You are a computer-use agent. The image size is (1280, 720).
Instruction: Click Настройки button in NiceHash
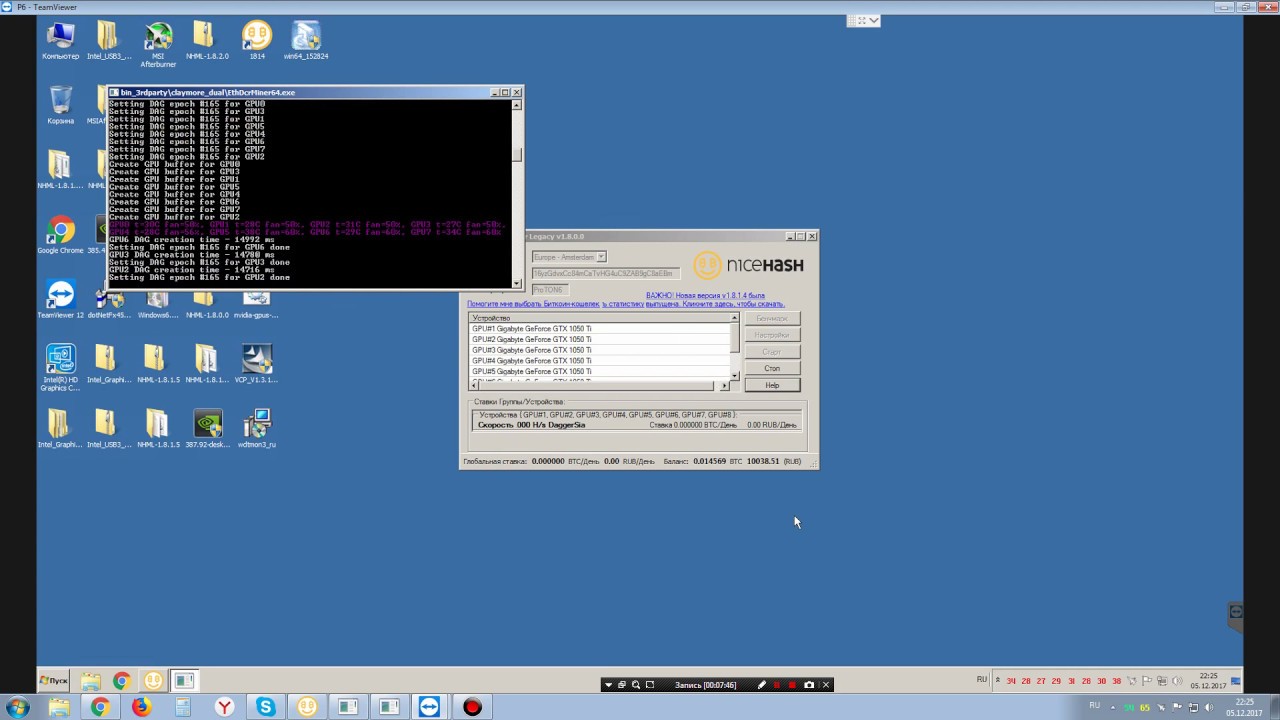pos(772,335)
